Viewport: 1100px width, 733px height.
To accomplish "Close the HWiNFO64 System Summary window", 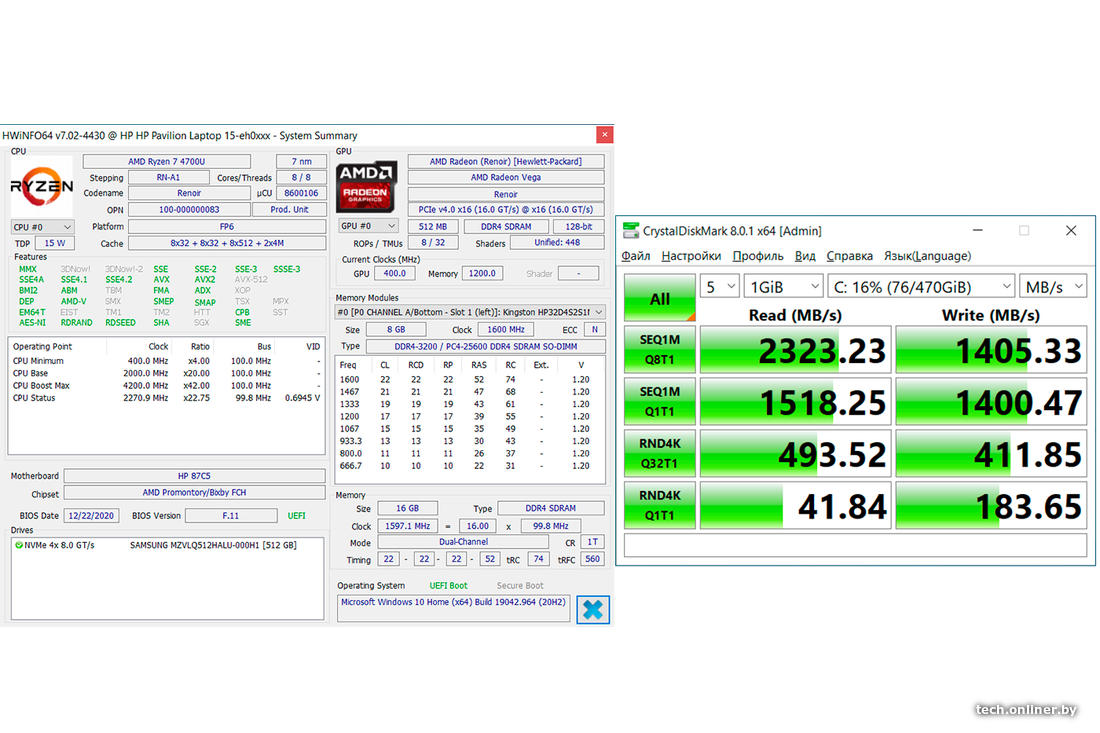I will click(604, 135).
